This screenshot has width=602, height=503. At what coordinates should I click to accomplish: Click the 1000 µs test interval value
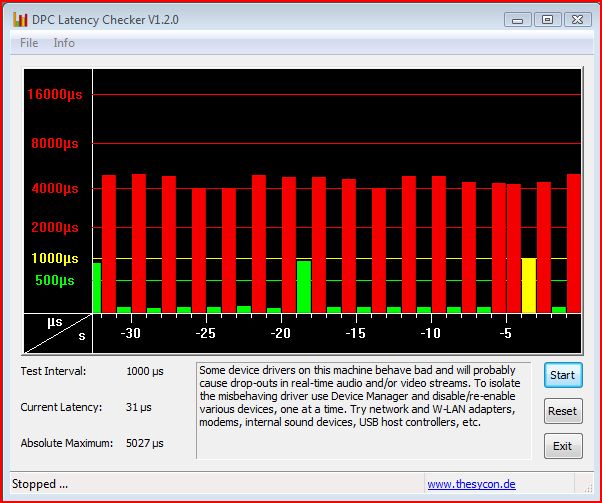(145, 371)
